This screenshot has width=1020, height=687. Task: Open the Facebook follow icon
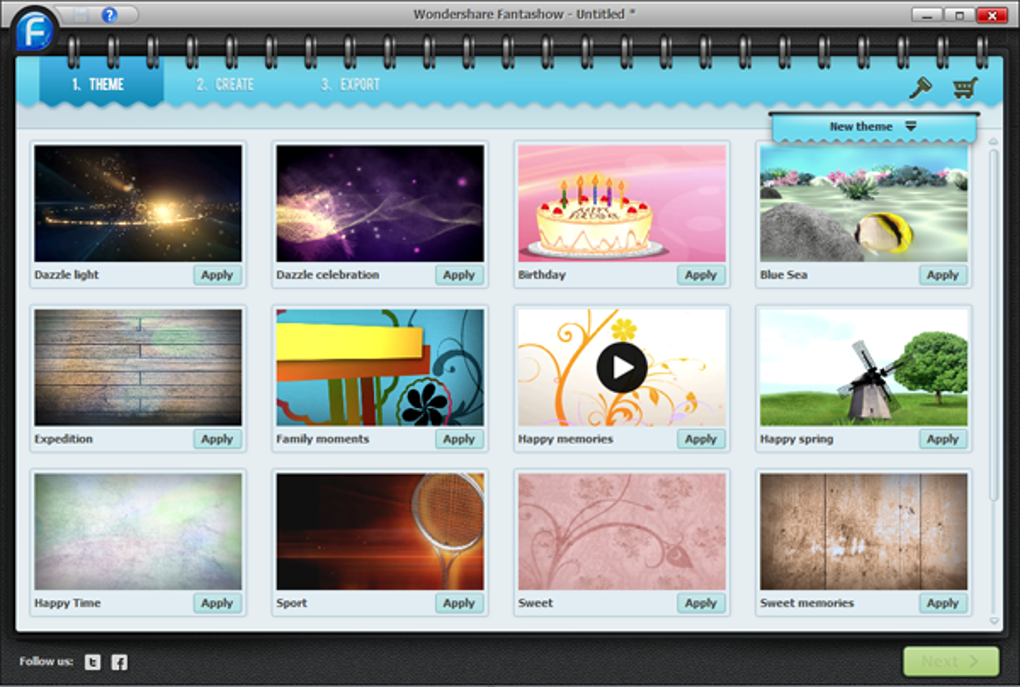[119, 662]
